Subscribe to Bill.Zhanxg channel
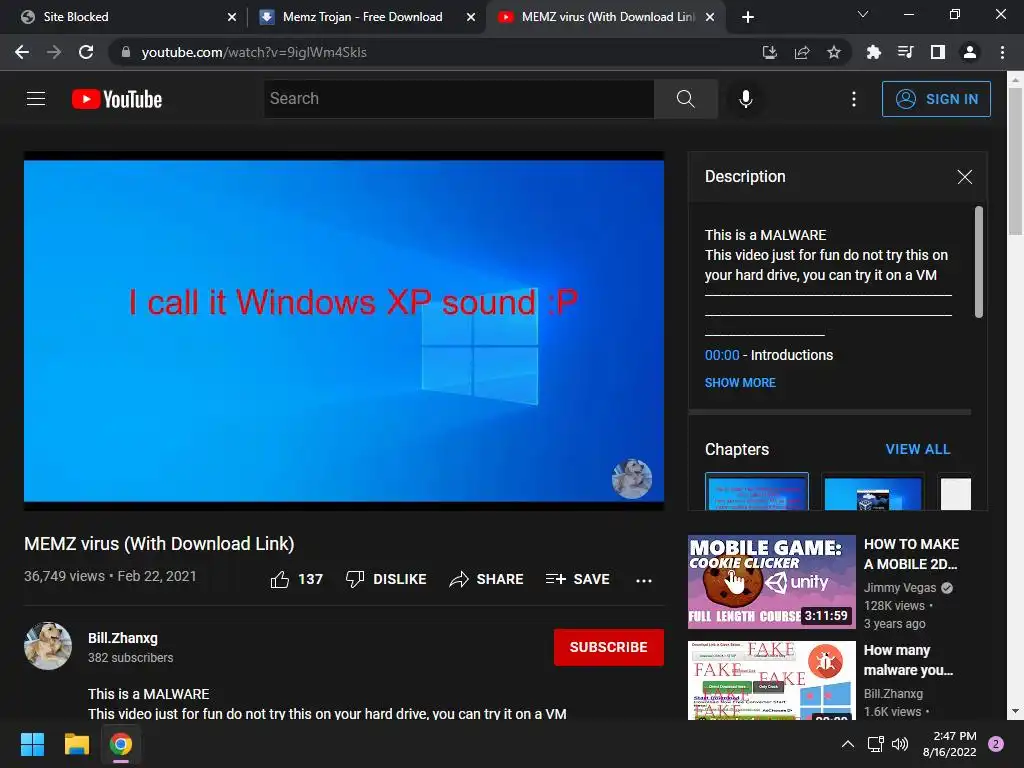 tap(609, 647)
